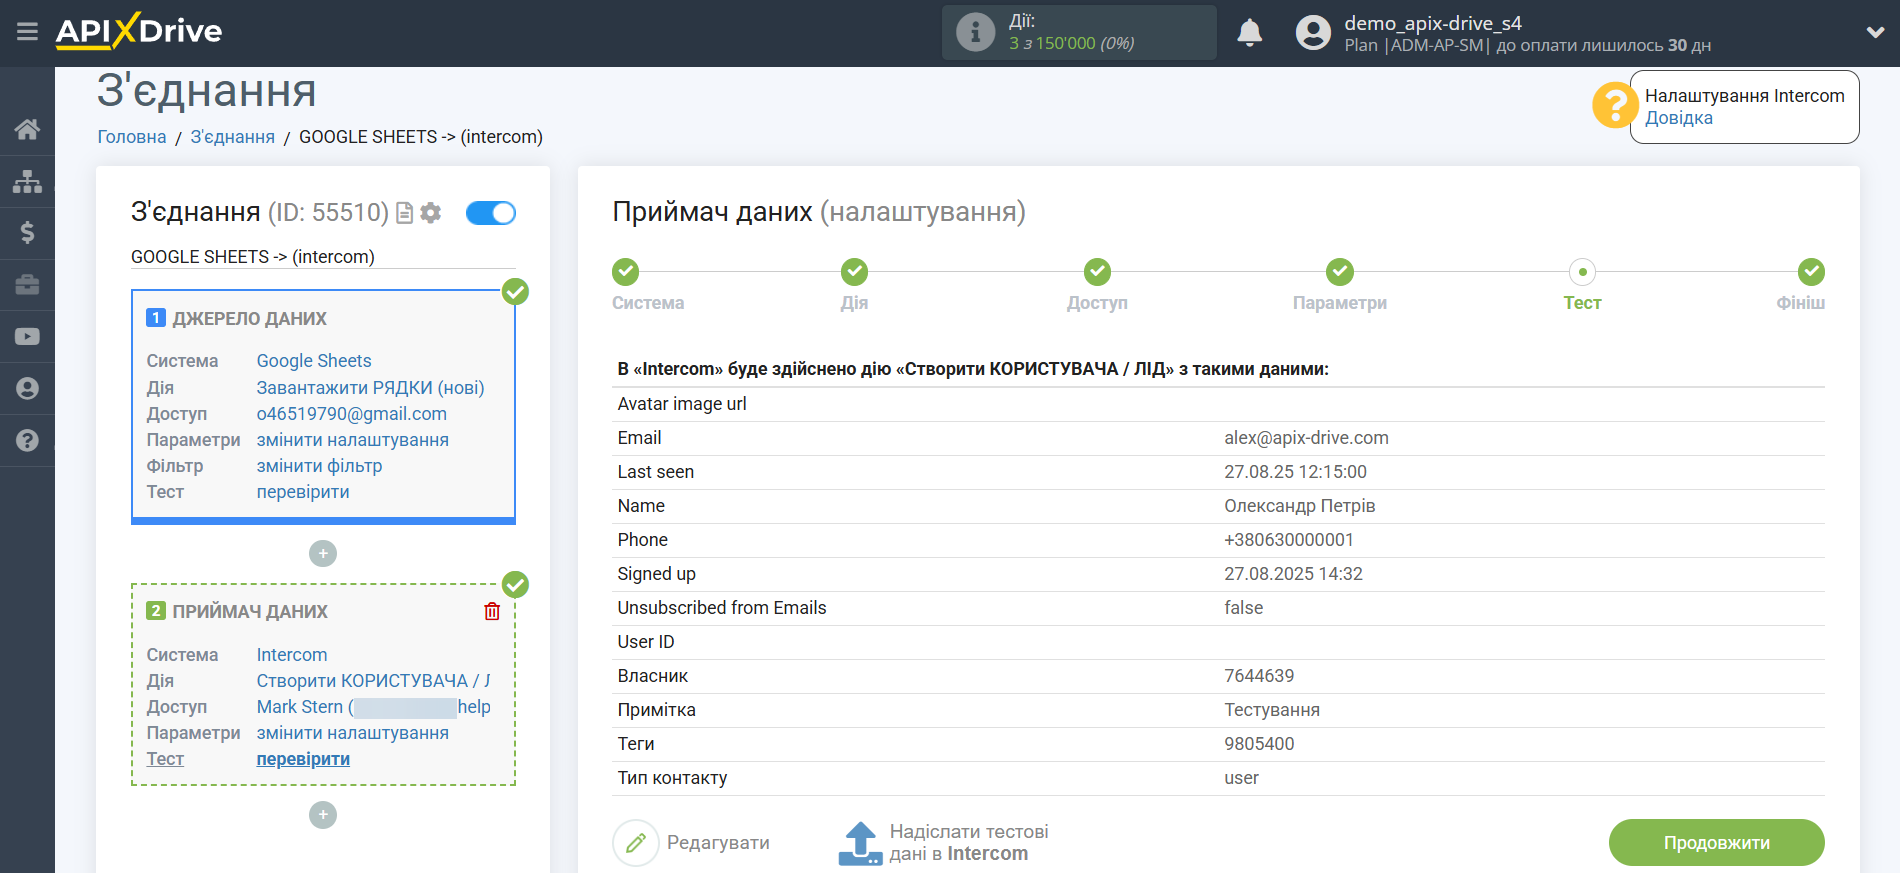Screen dimensions: 1900x873
Task: Send test data to Intercom
Action: 943,843
